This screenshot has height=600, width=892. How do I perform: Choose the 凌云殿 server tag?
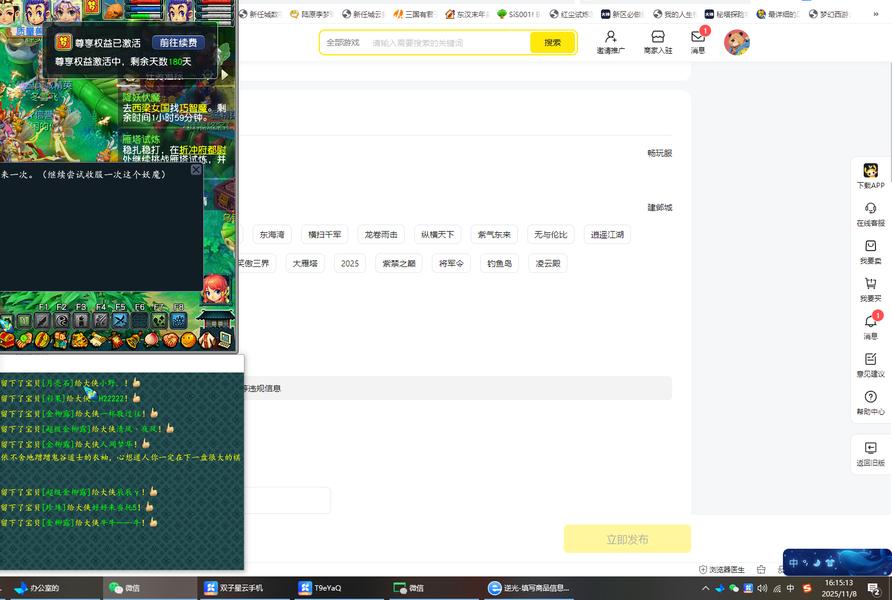(548, 263)
